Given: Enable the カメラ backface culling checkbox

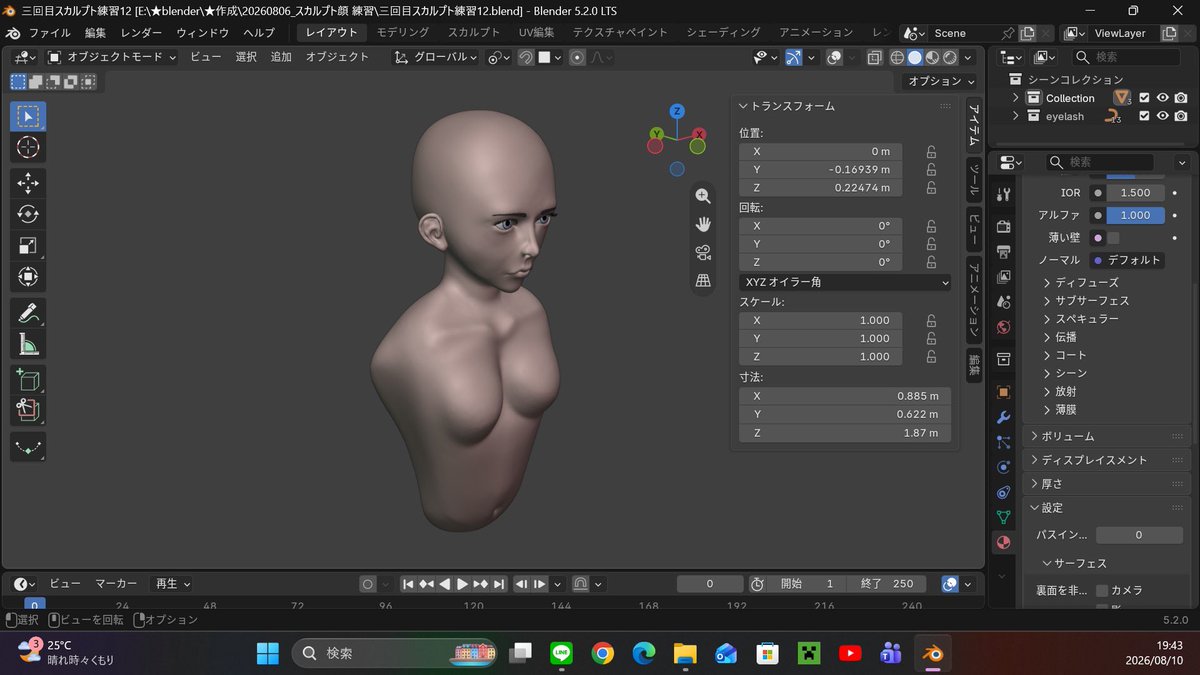Looking at the screenshot, I should tap(1102, 591).
